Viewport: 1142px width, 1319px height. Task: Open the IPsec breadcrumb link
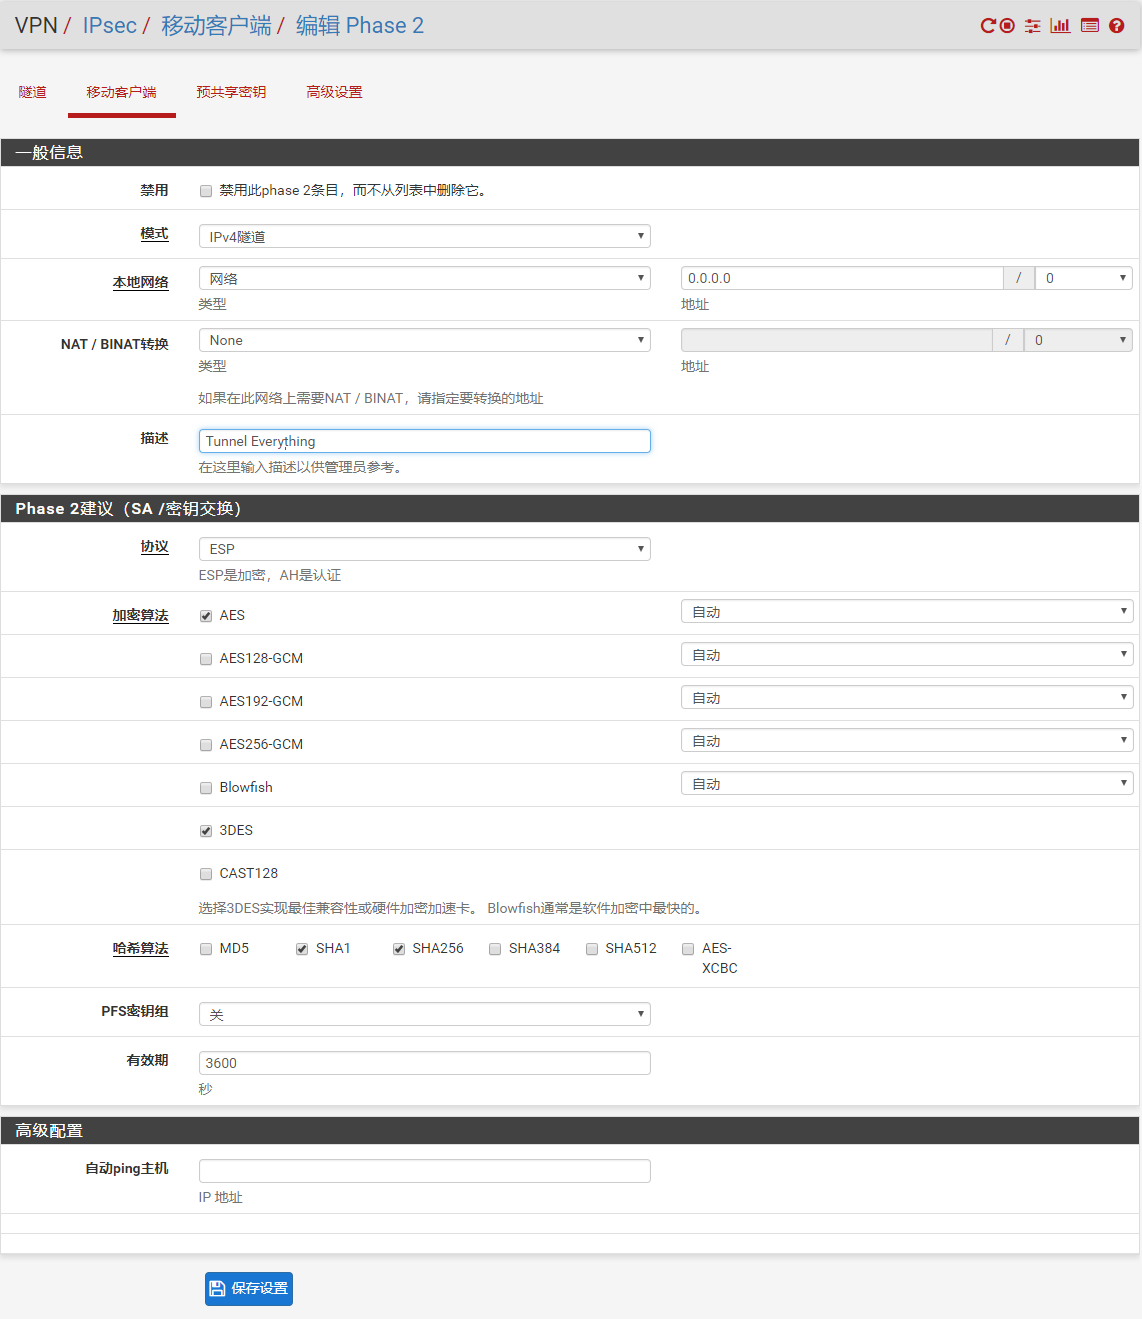click(x=109, y=25)
